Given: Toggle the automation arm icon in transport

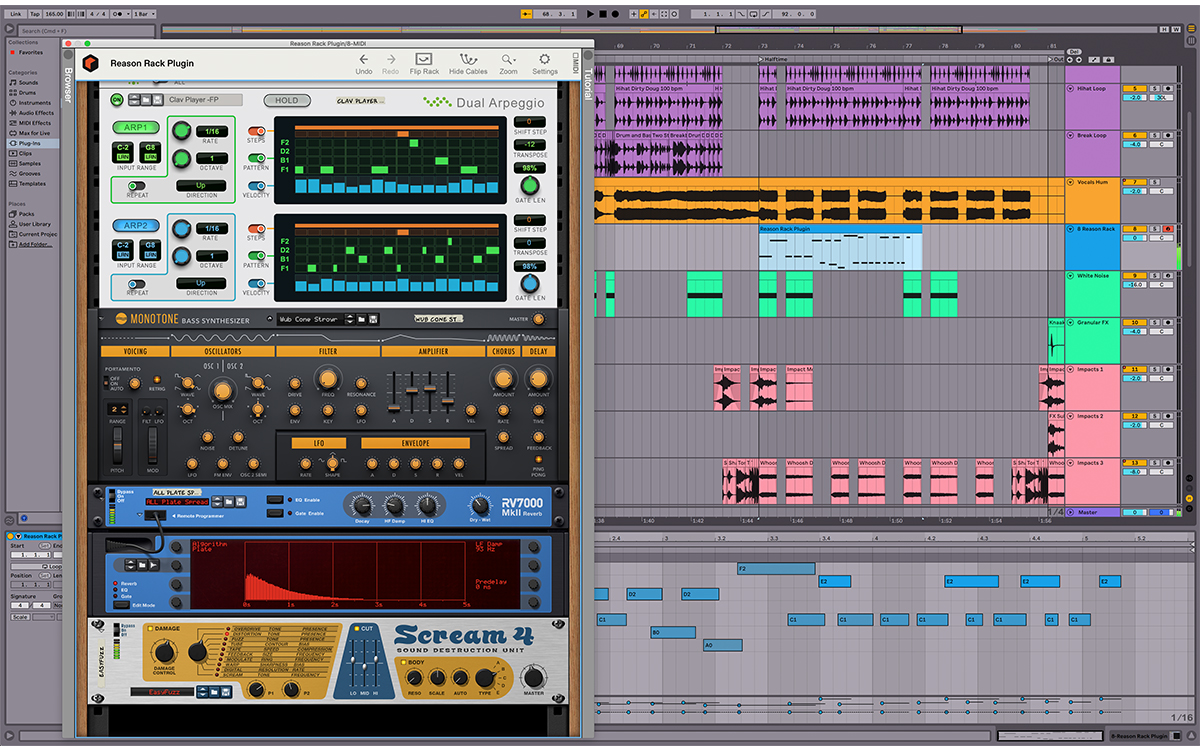Looking at the screenshot, I should [x=645, y=14].
